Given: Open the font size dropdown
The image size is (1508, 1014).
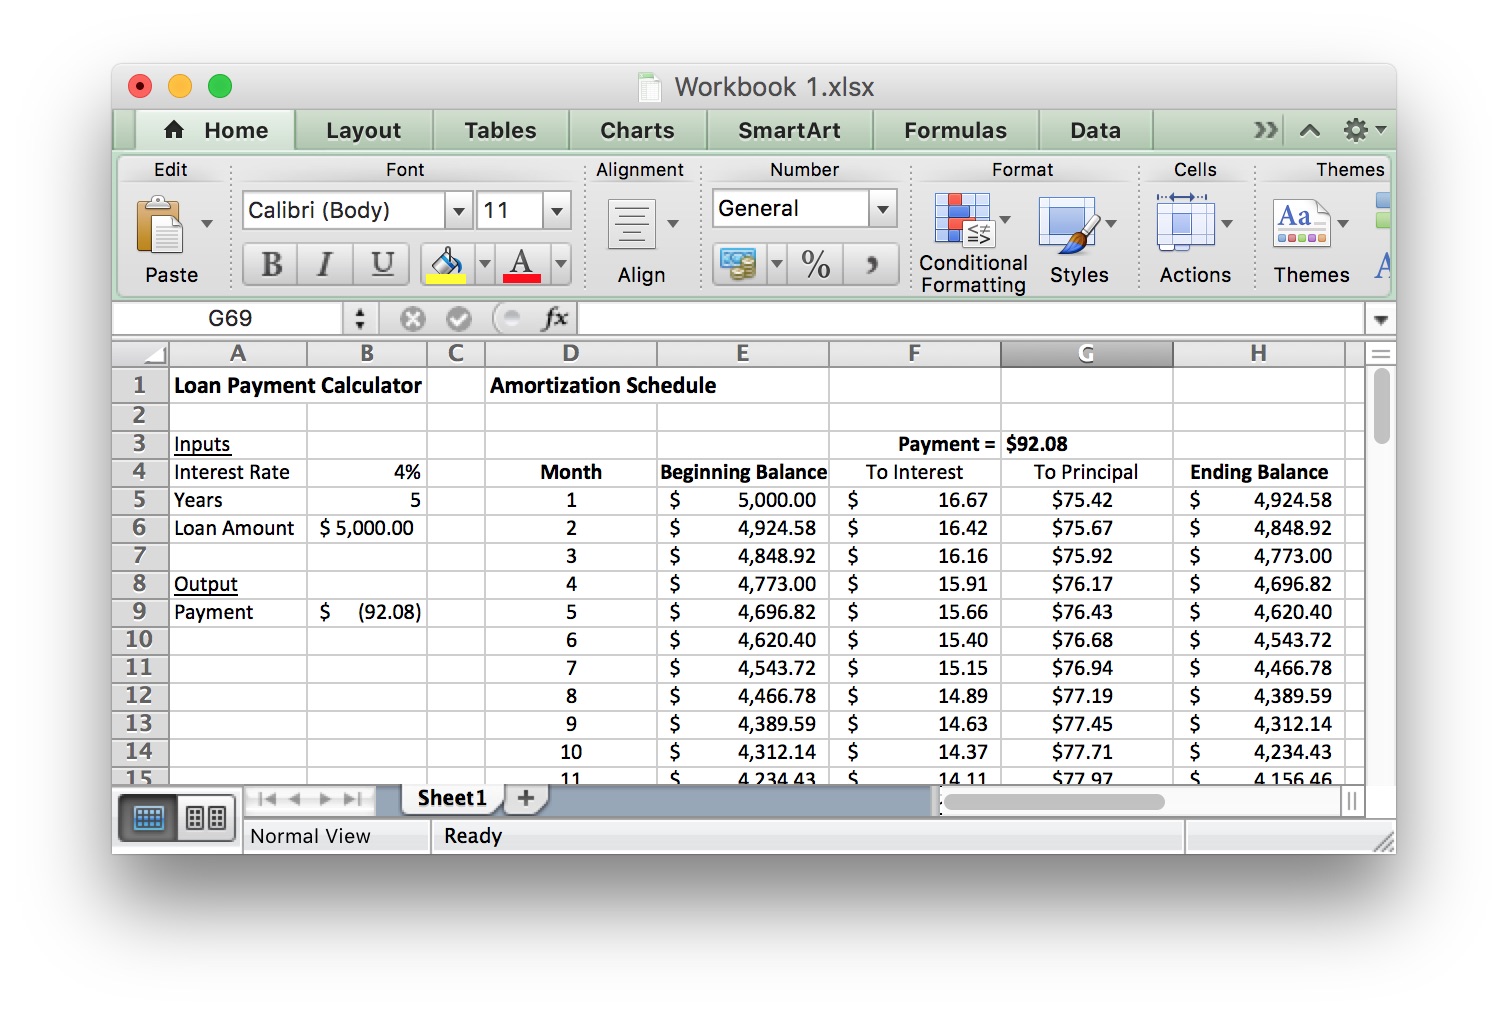Looking at the screenshot, I should [x=557, y=211].
